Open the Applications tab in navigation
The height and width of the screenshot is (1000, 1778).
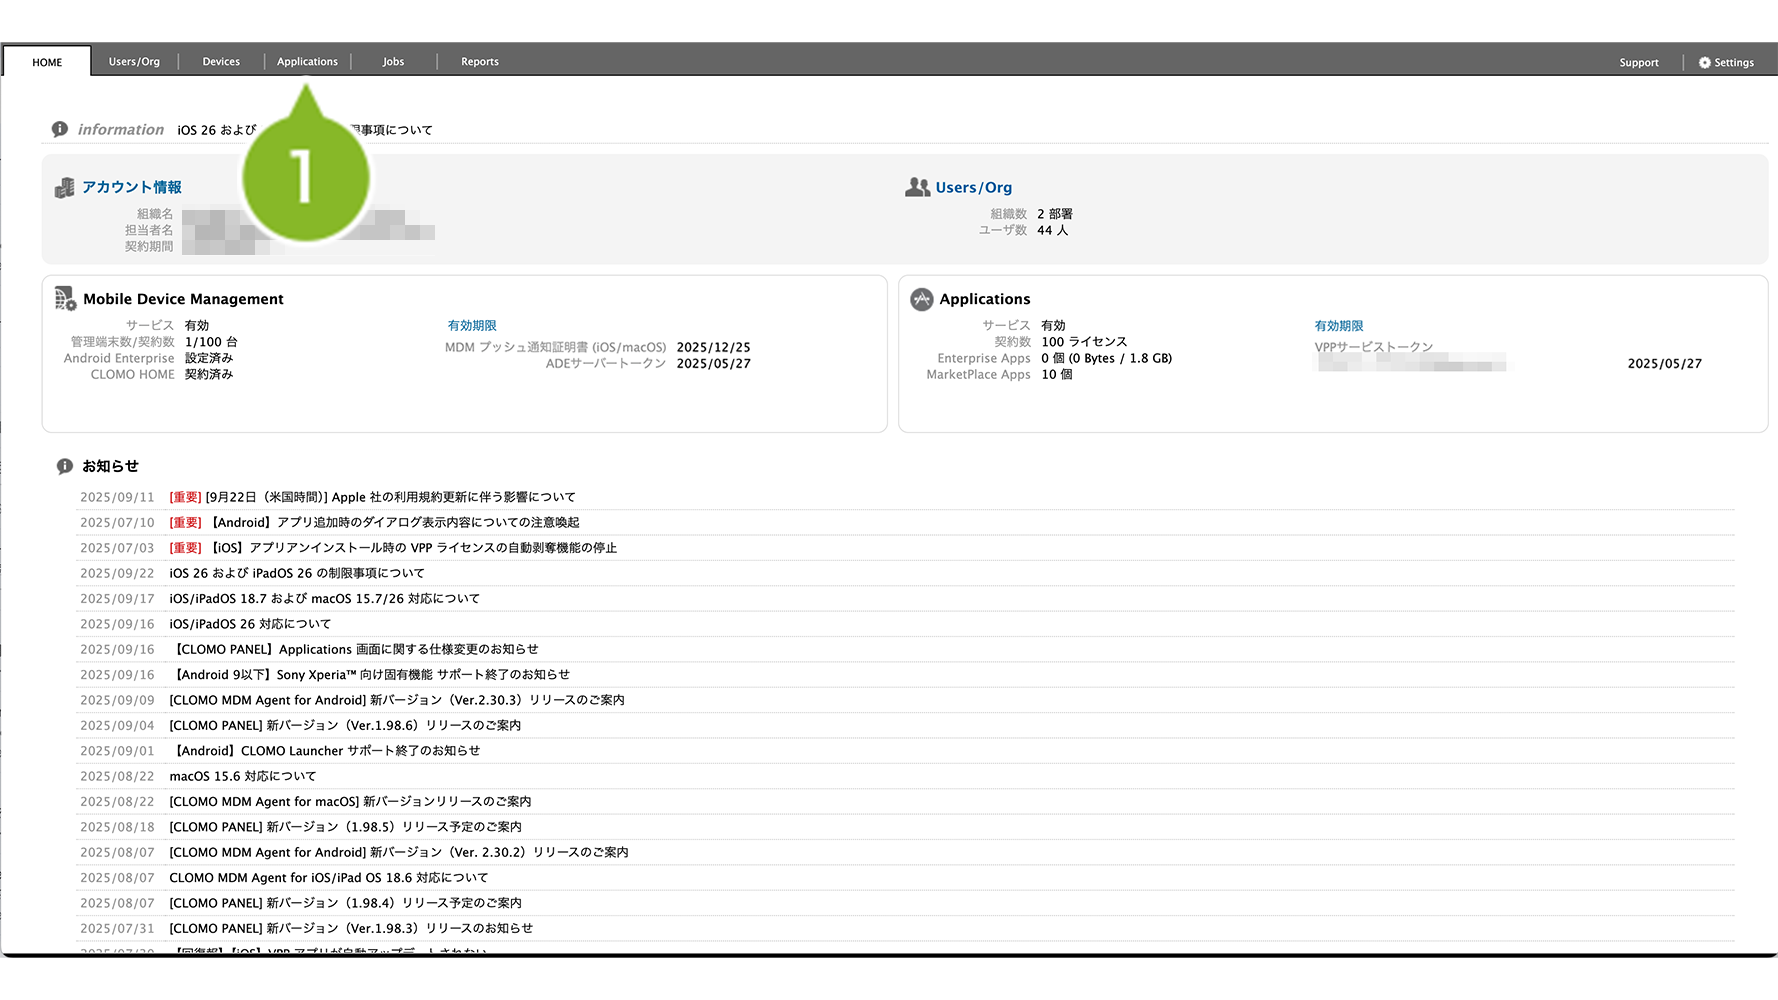307,62
